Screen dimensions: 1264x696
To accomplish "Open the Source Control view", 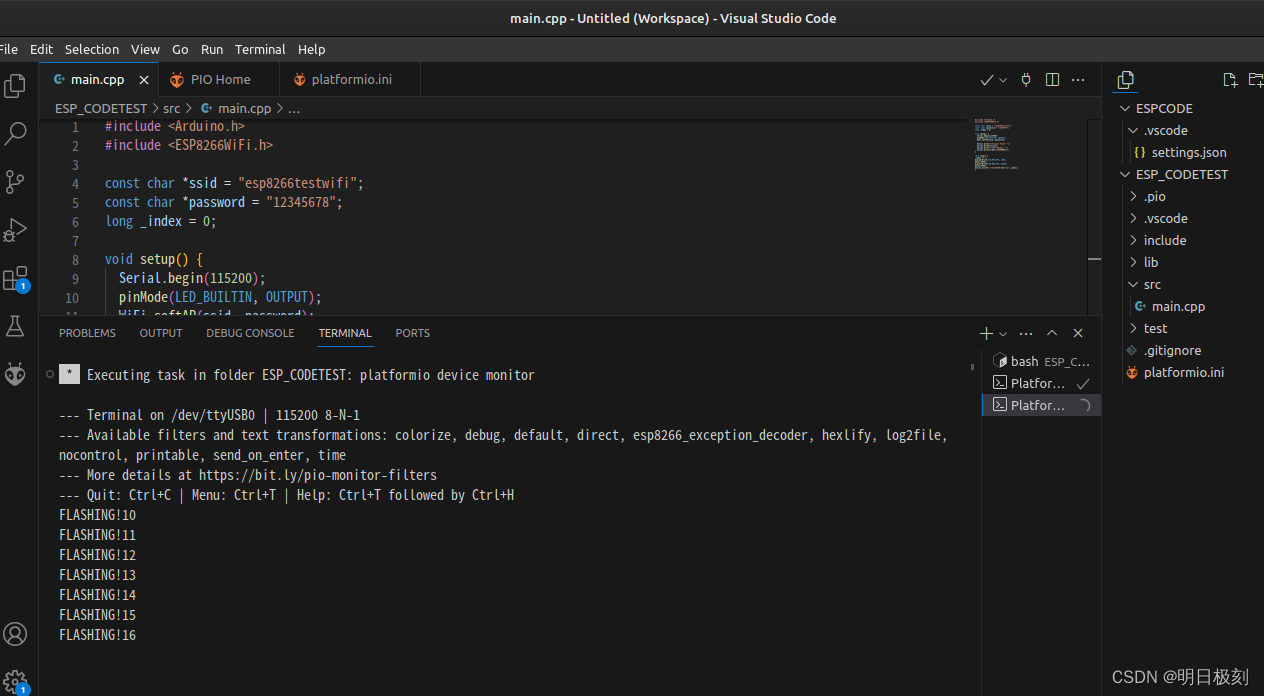I will (15, 181).
